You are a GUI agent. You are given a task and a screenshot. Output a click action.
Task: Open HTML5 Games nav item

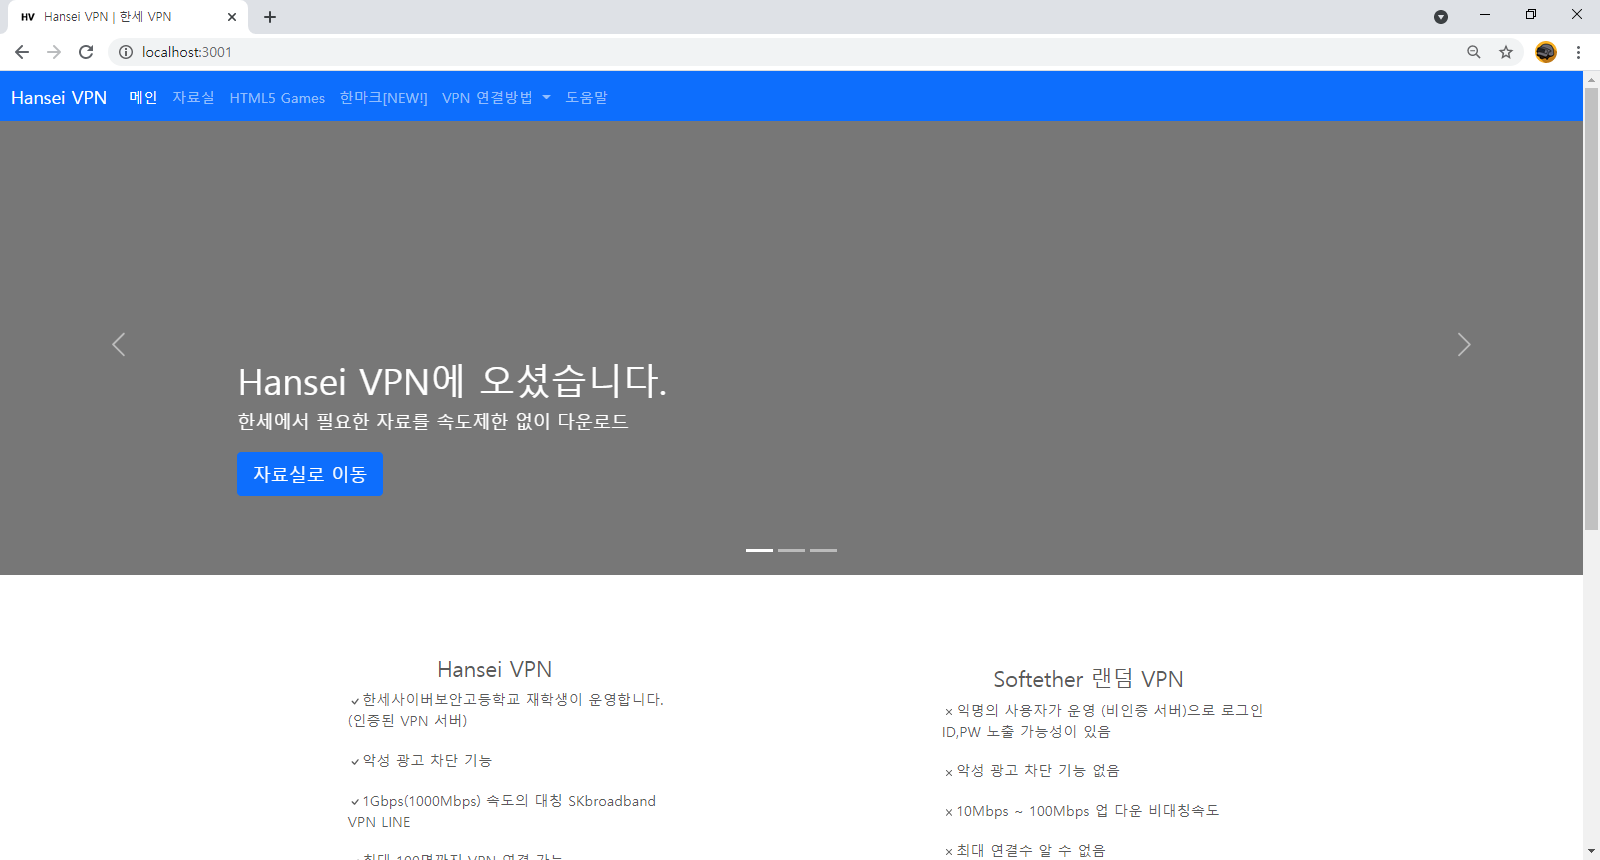pyautogui.click(x=277, y=98)
